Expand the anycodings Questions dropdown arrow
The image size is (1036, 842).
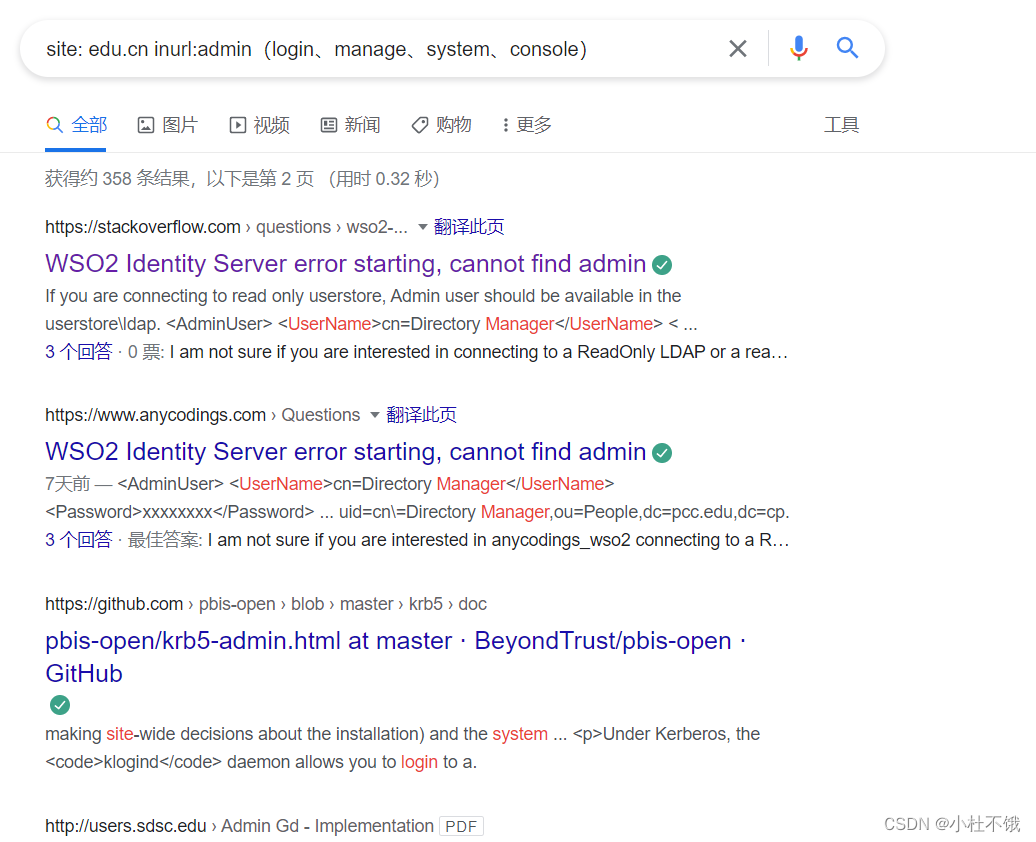point(377,415)
